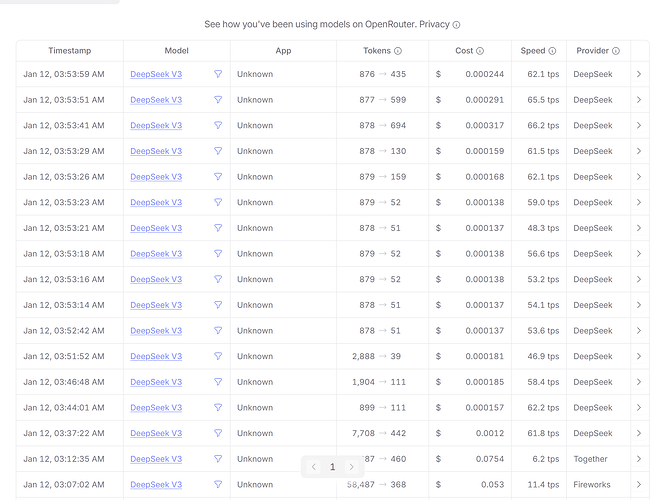This screenshot has width=671, height=500.
Task: Click the Timestamp column header
Action: click(x=70, y=51)
